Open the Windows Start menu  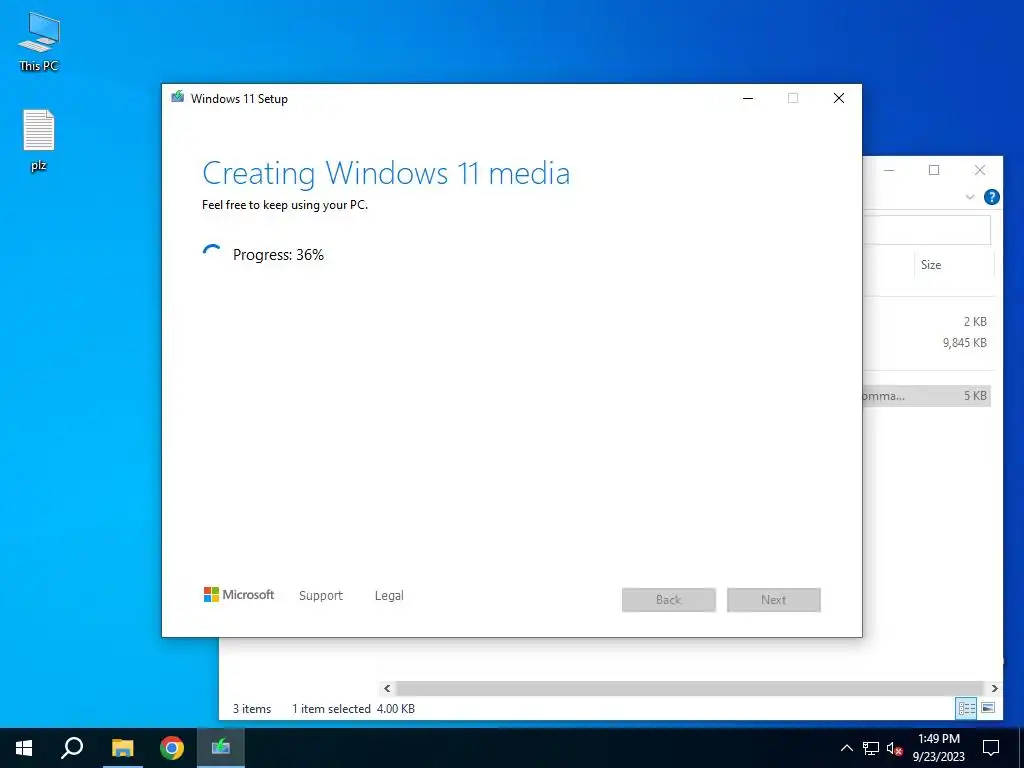coord(24,748)
